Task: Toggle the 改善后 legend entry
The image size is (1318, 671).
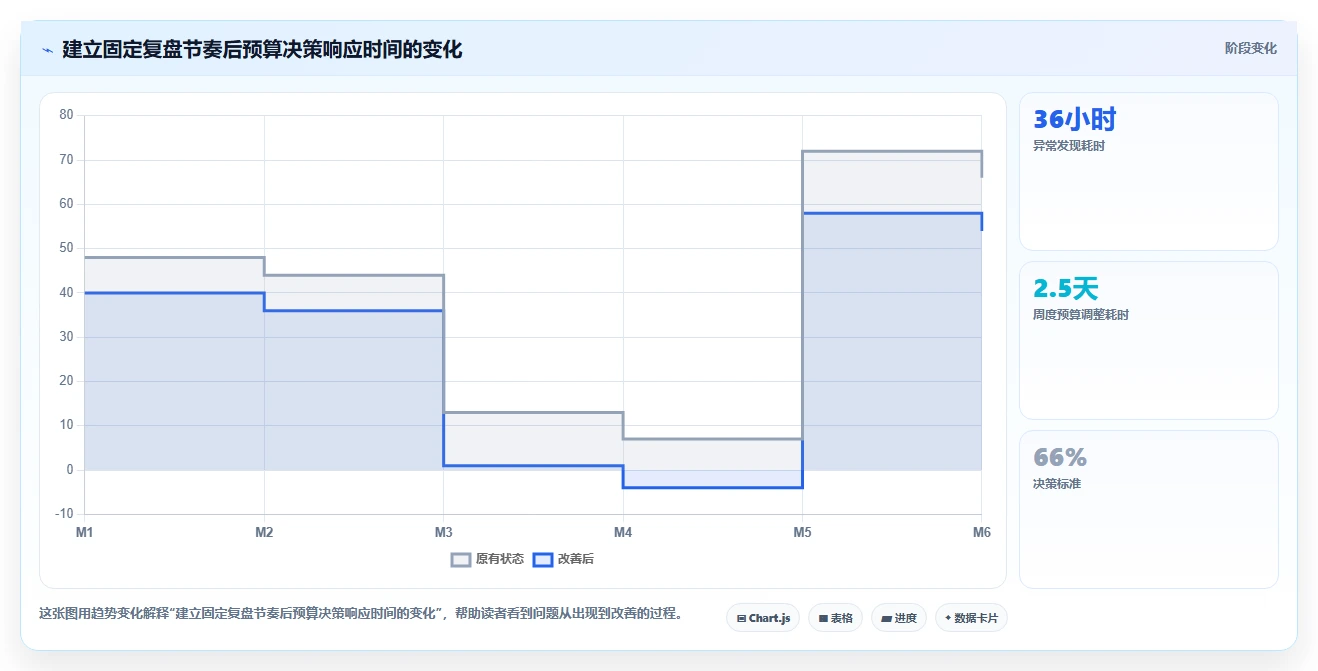Action: point(563,559)
